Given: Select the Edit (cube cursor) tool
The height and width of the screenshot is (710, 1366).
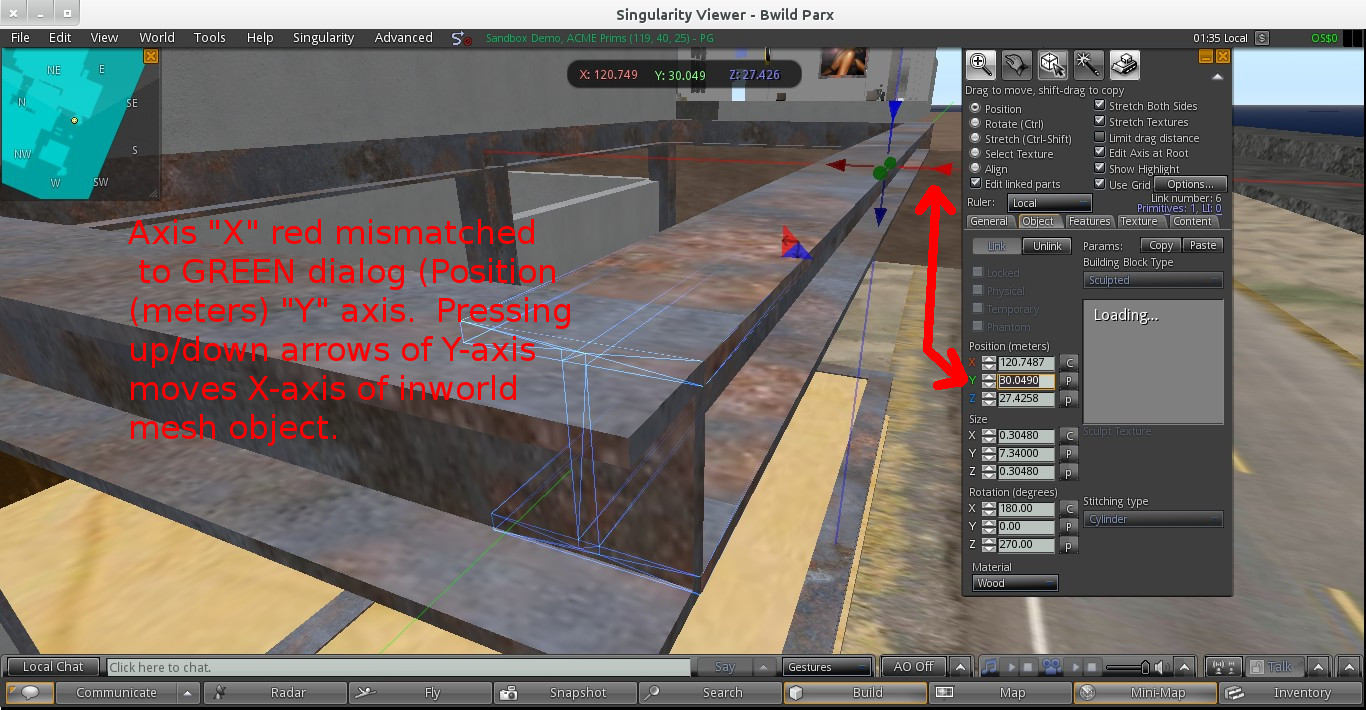Looking at the screenshot, I should 1053,65.
